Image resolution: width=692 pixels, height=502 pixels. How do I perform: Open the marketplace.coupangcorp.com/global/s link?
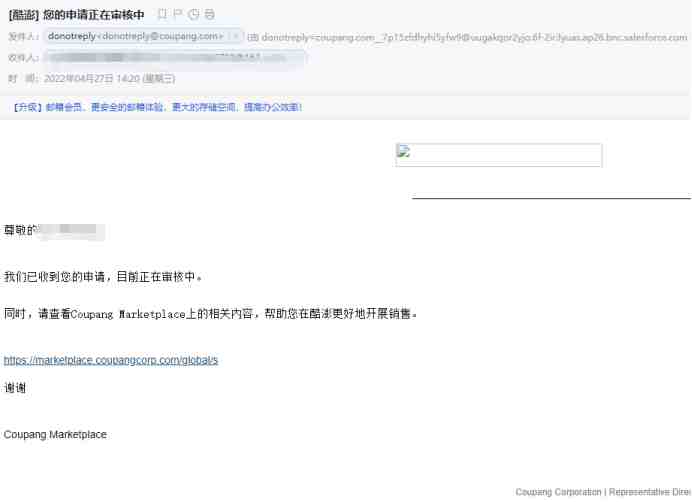[x=111, y=360]
